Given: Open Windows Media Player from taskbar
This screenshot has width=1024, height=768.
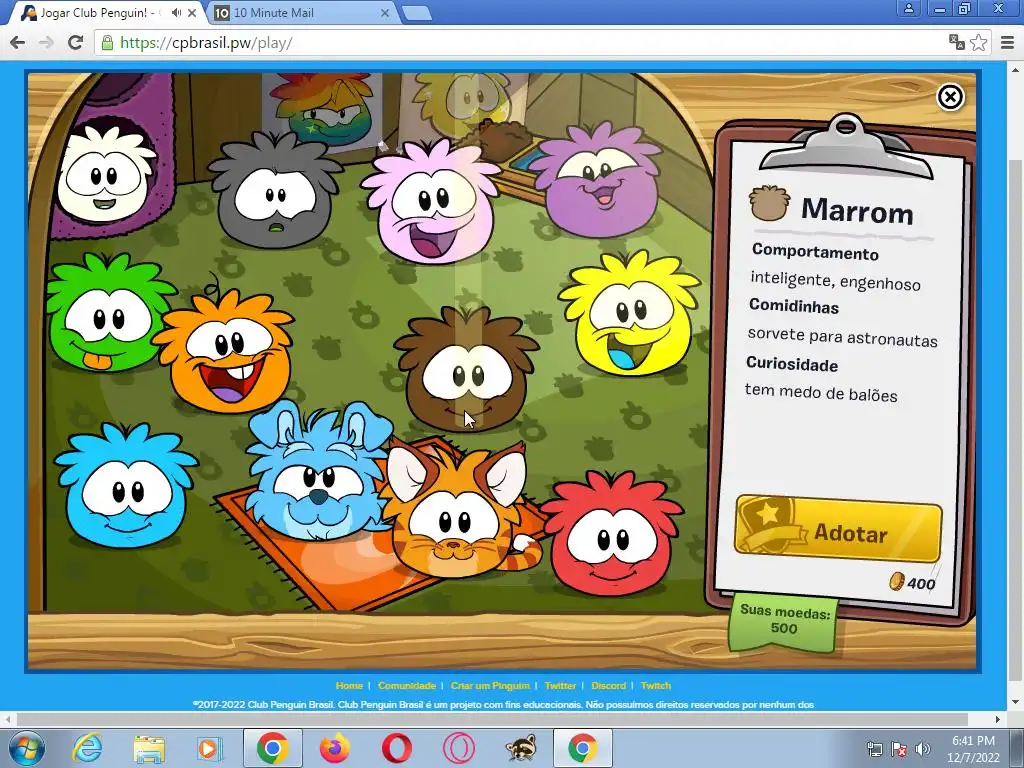Looking at the screenshot, I should pos(209,748).
